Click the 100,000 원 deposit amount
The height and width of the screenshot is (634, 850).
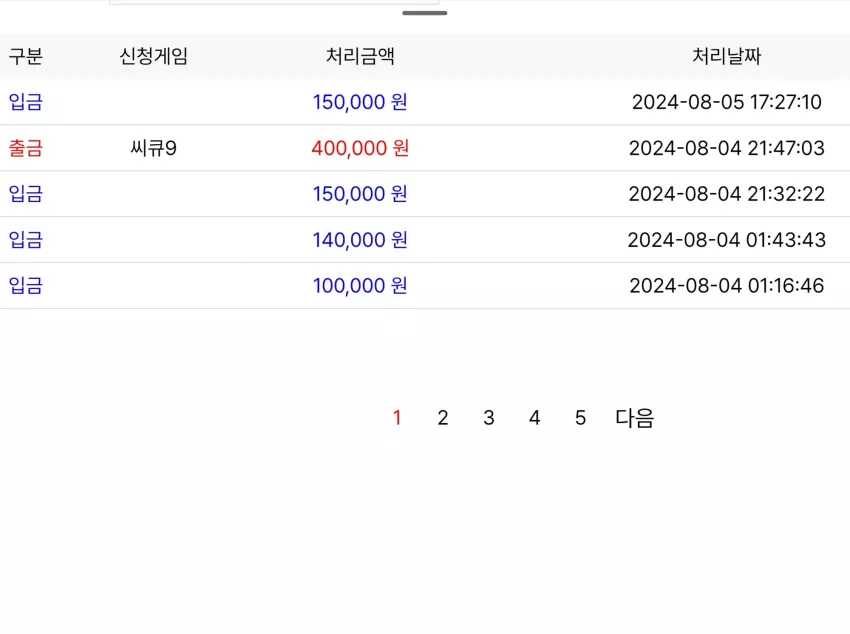(x=360, y=286)
